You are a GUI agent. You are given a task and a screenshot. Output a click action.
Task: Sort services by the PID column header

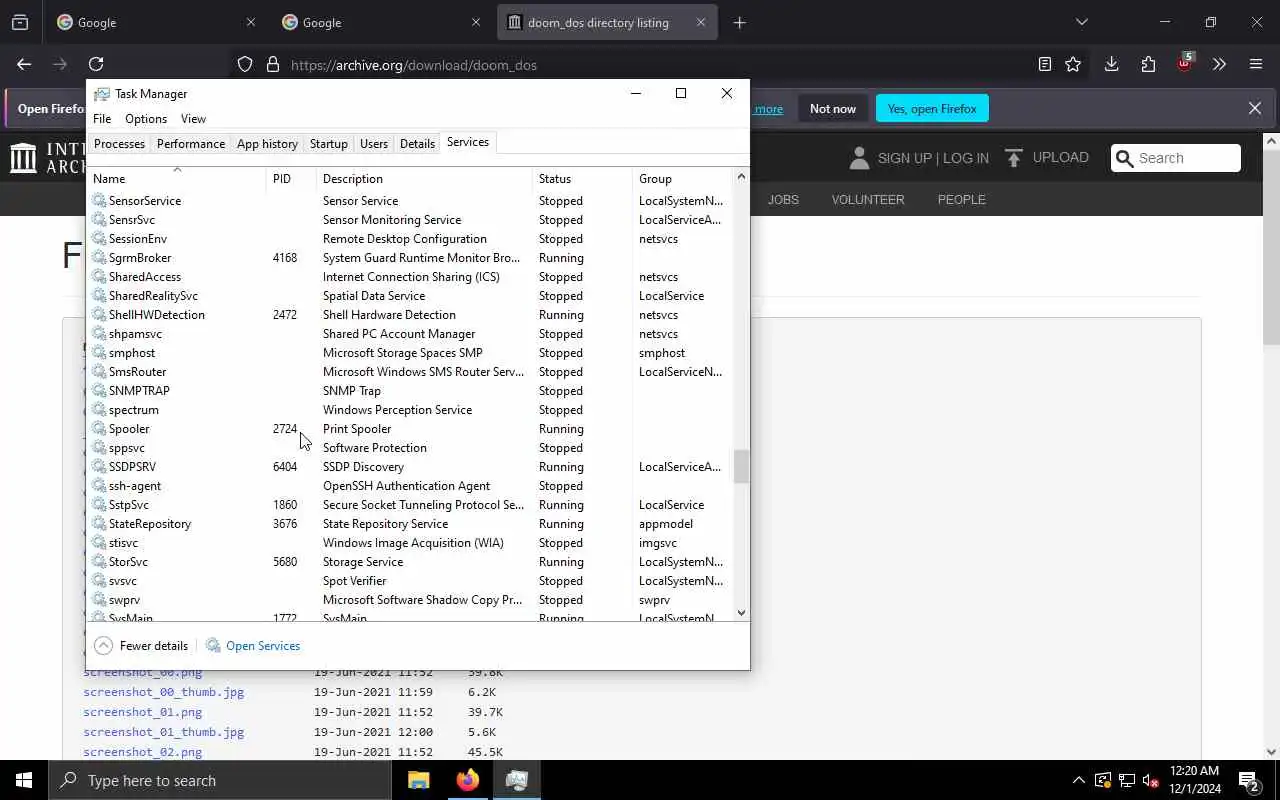coord(292,178)
